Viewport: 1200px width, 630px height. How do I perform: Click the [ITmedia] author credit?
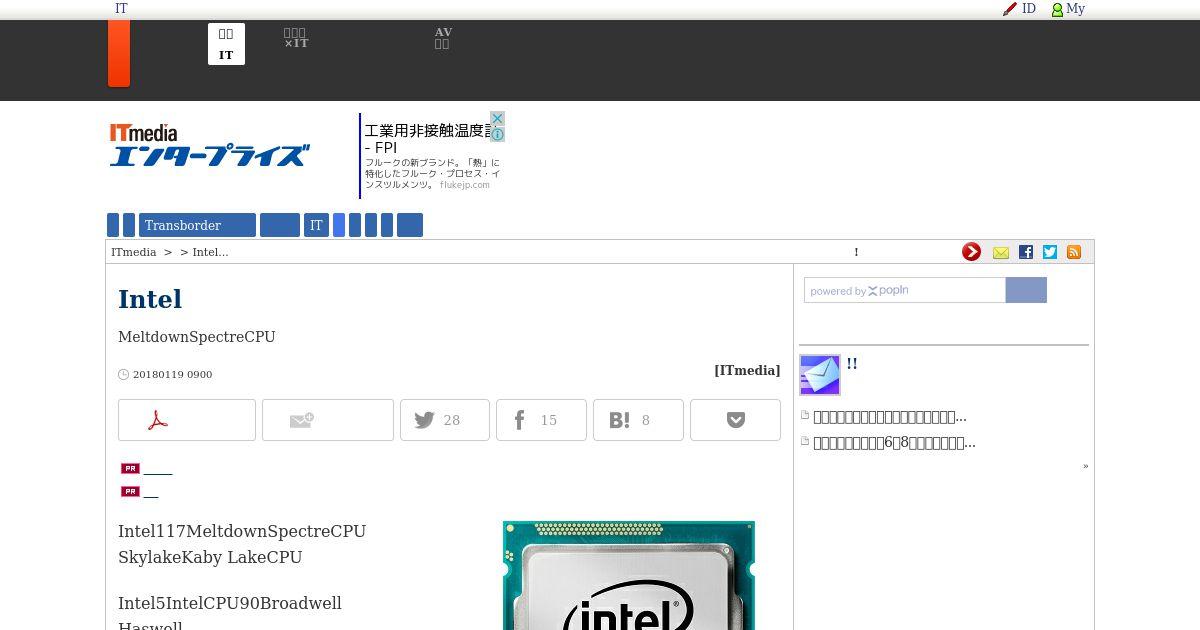point(747,371)
